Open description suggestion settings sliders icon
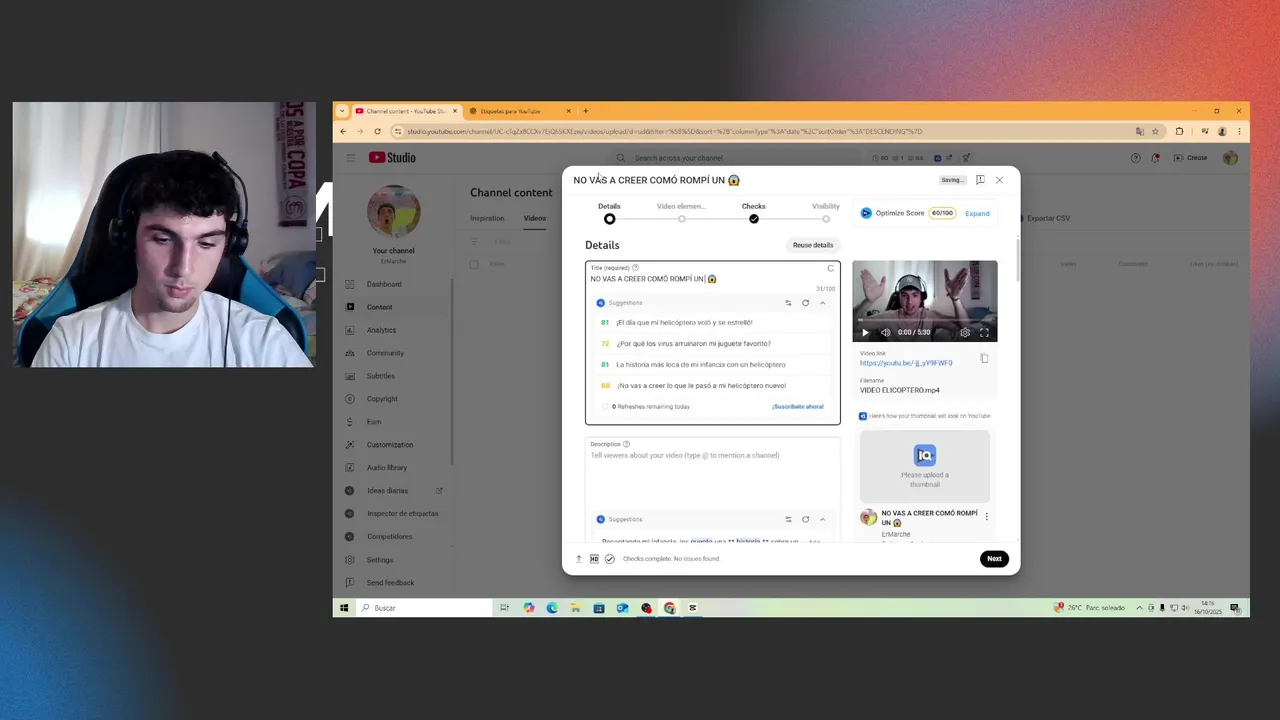The image size is (1280, 720). point(788,519)
